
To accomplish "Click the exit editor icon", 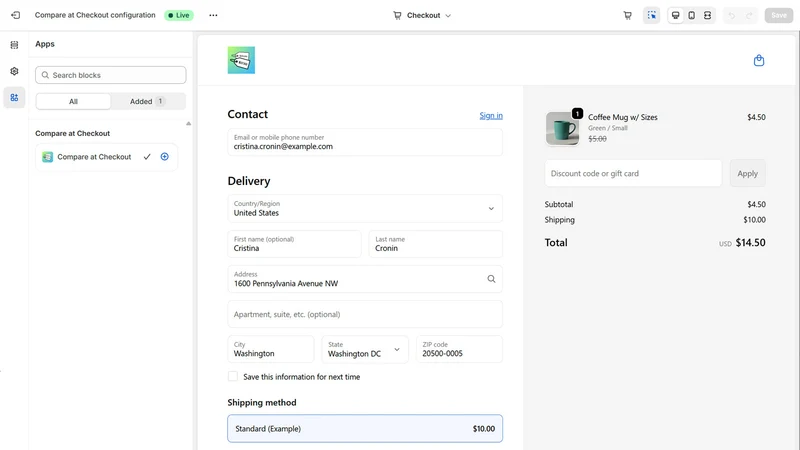I will pyautogui.click(x=16, y=15).
